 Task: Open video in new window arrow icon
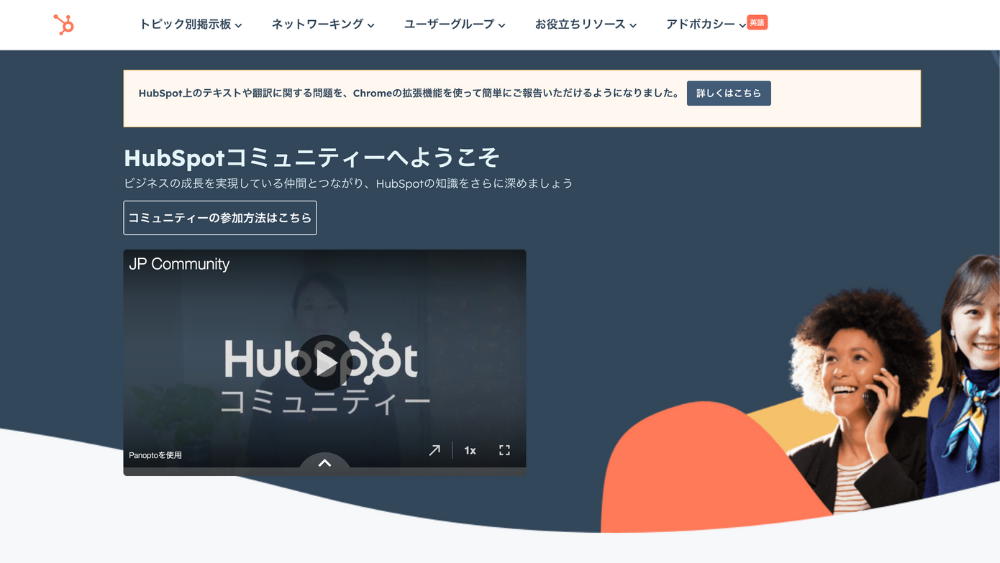[x=434, y=450]
